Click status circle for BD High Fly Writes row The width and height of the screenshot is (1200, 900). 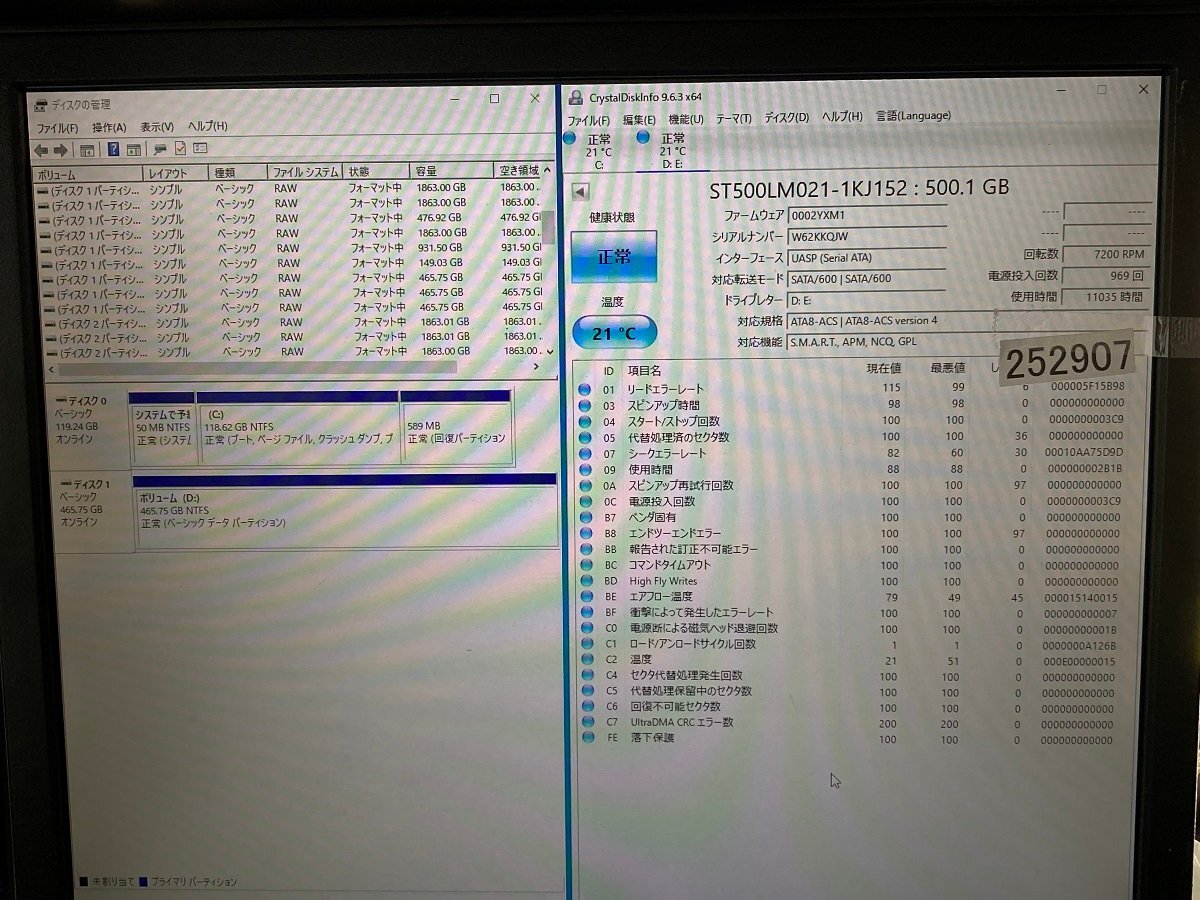(x=585, y=580)
